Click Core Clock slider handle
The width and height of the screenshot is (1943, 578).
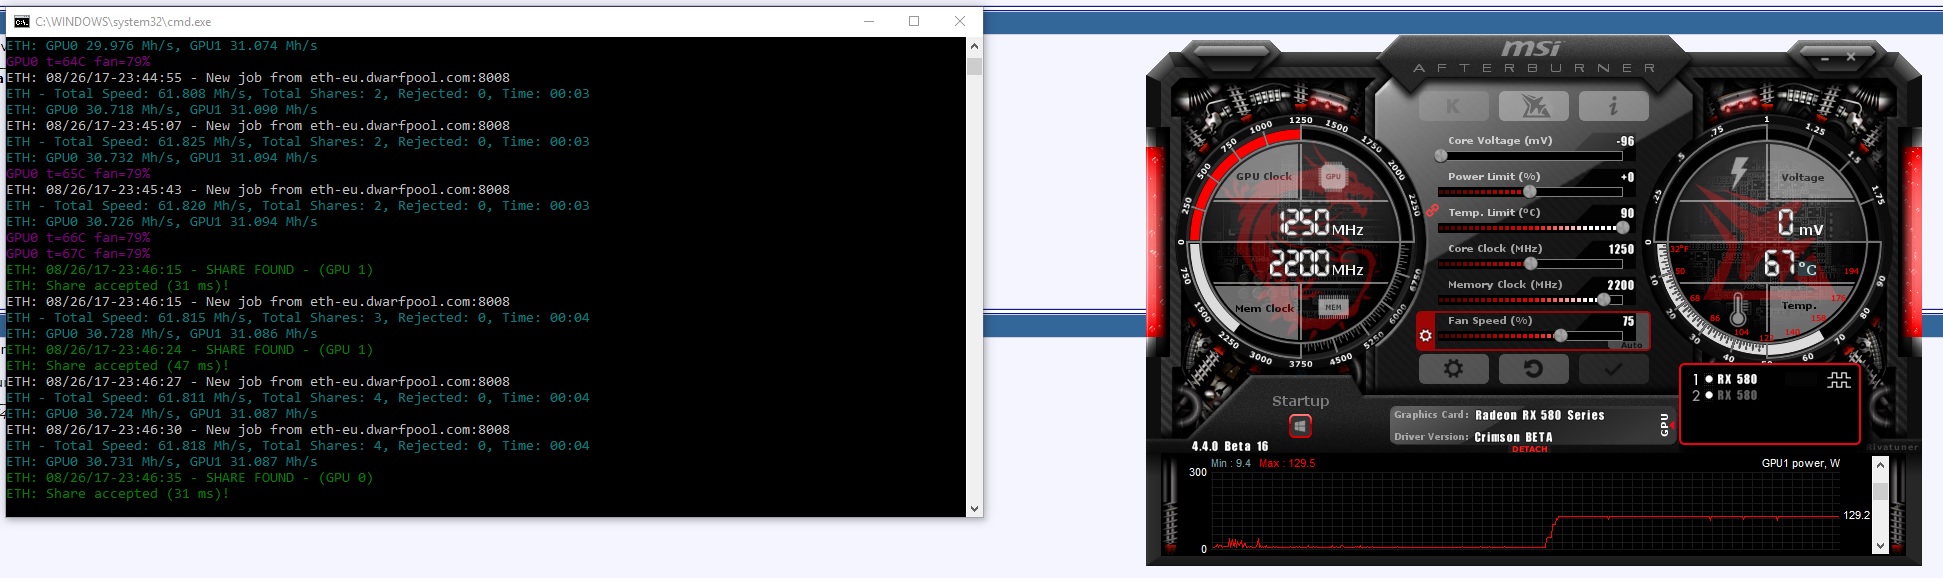(x=1530, y=264)
